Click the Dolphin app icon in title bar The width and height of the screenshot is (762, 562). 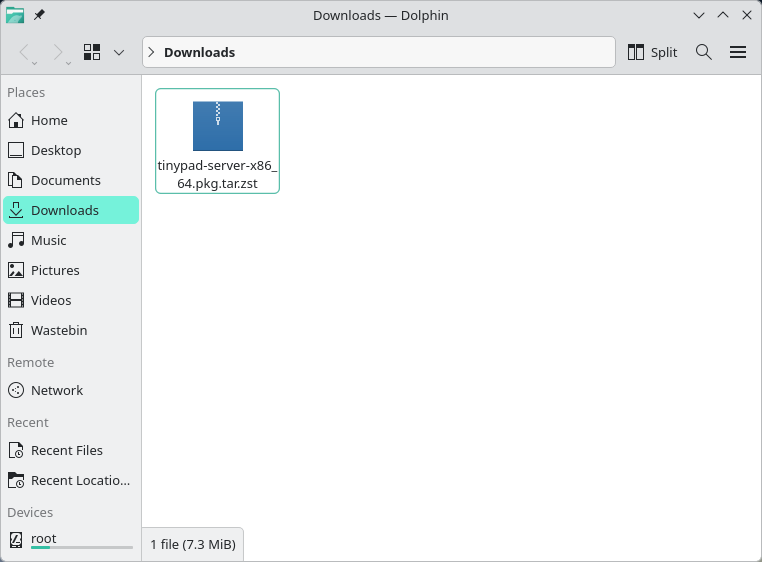click(15, 16)
